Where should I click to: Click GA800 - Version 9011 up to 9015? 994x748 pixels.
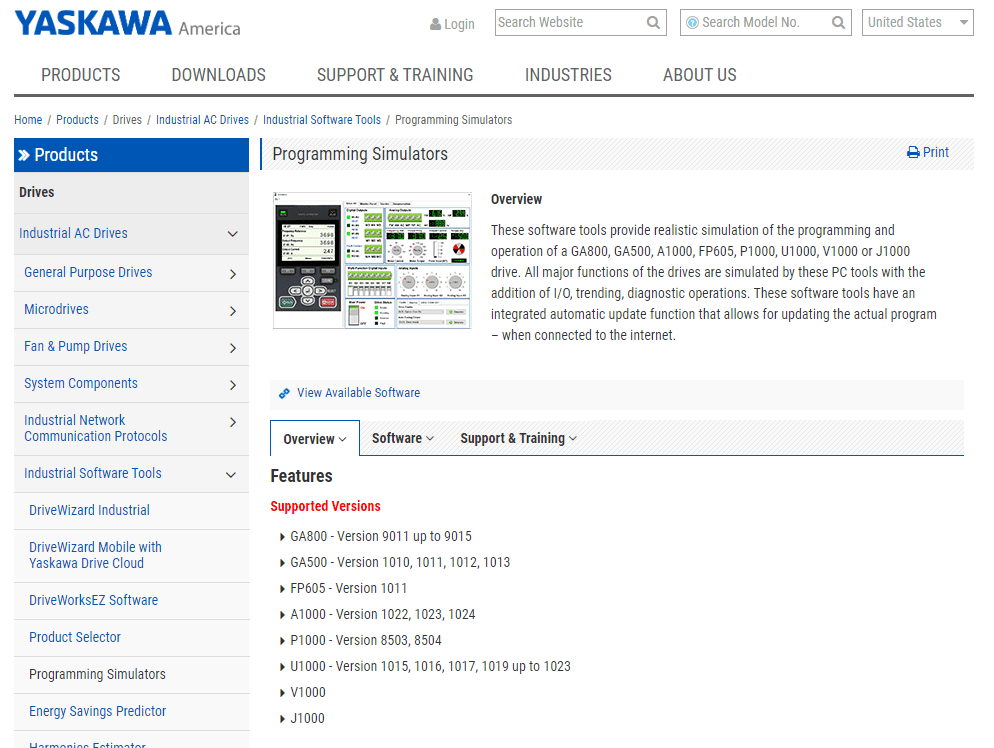click(x=380, y=536)
